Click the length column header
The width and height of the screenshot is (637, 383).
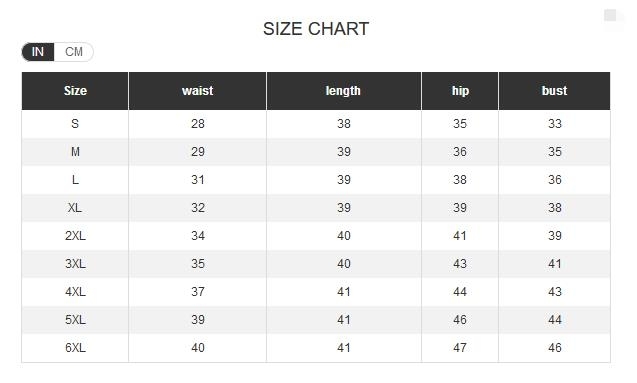(344, 91)
